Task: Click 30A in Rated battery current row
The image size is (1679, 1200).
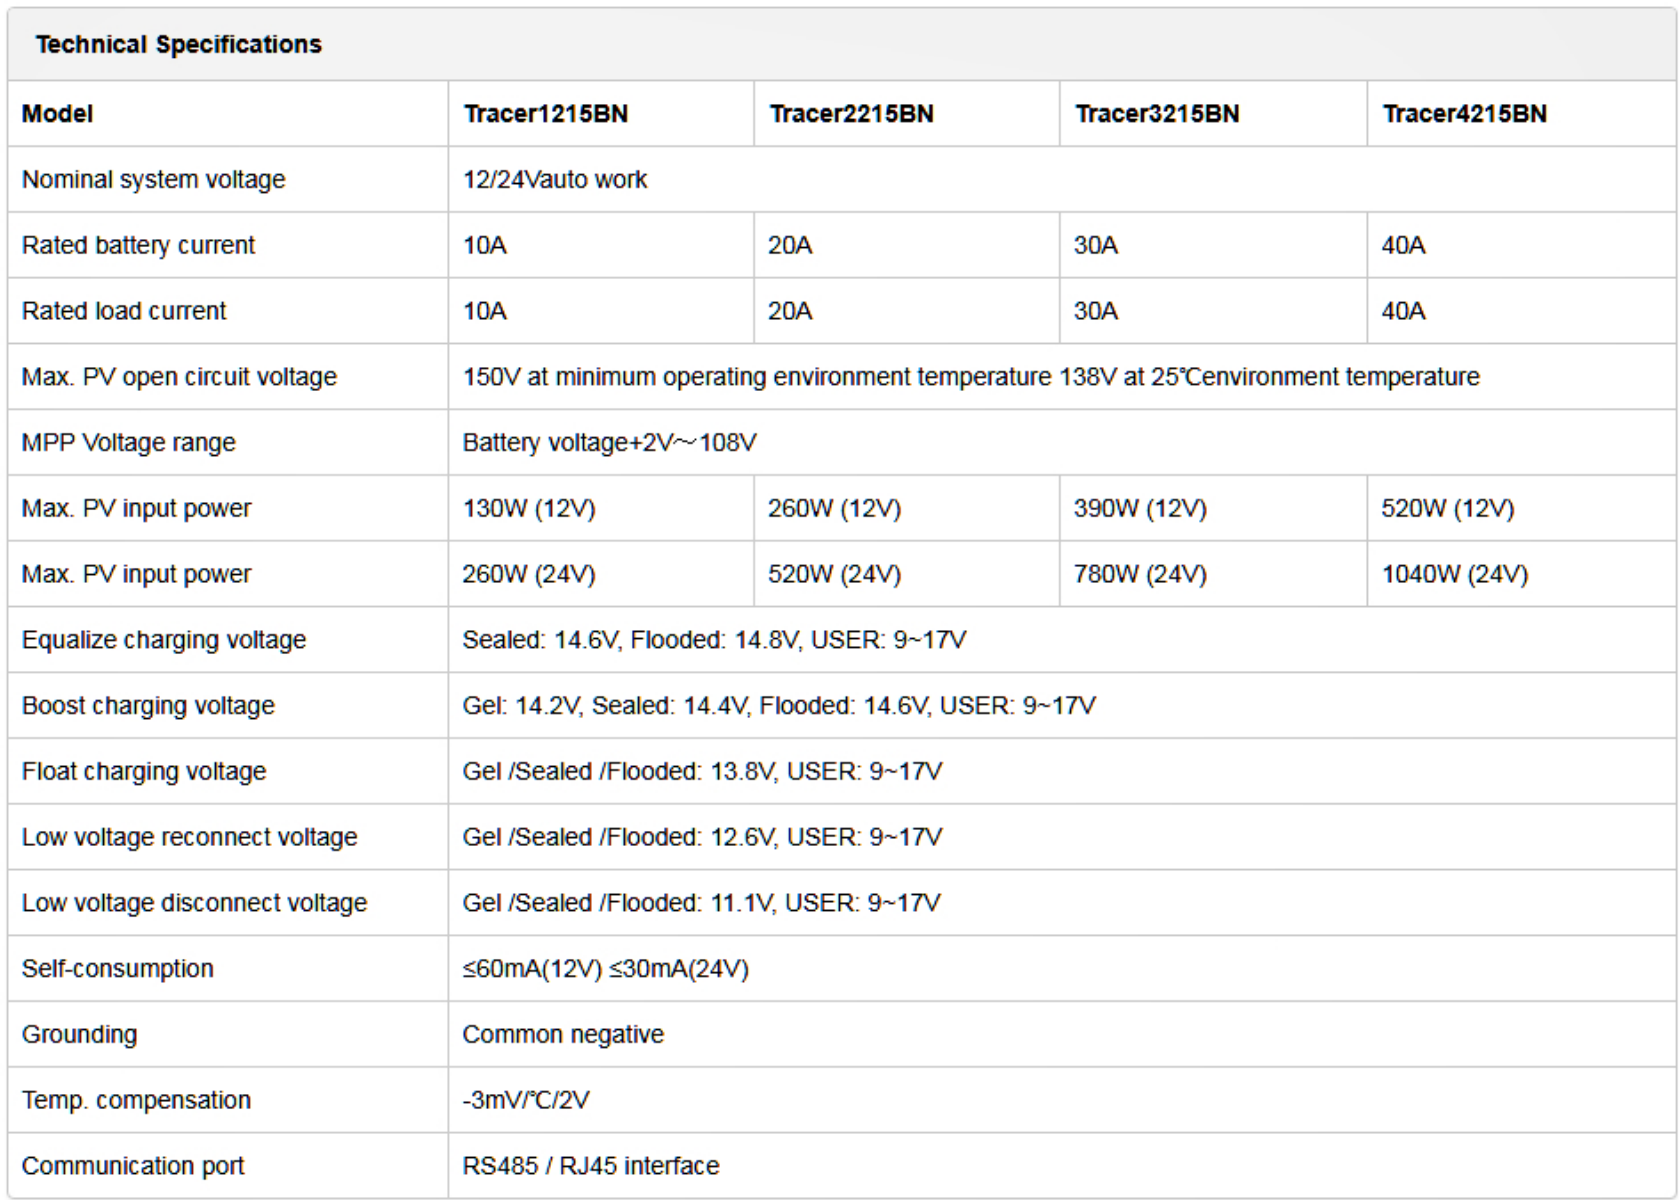Action: [x=1096, y=246]
